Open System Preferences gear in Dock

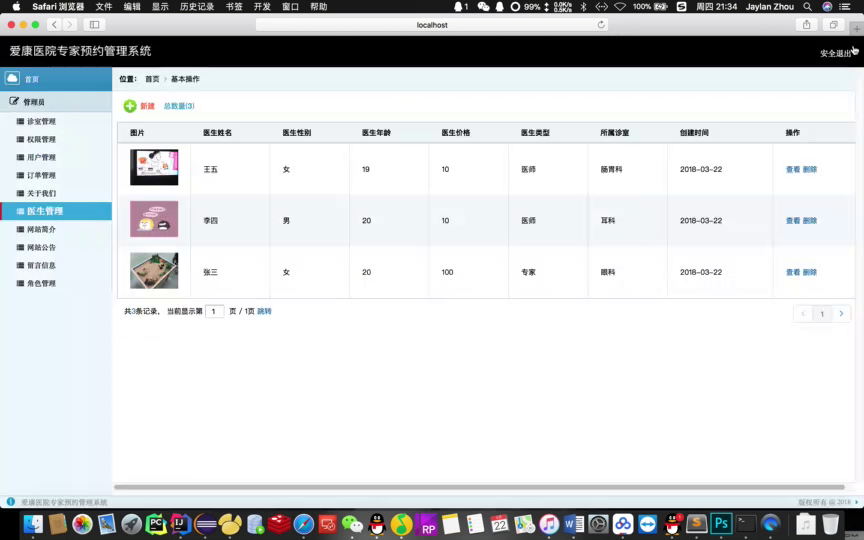[598, 524]
